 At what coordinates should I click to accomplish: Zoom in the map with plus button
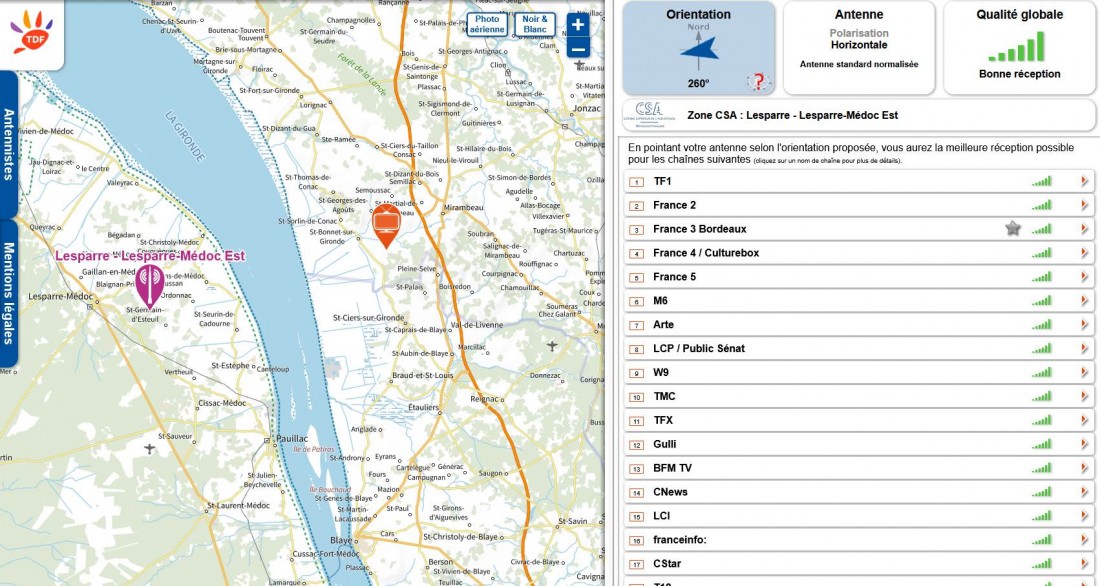(577, 25)
